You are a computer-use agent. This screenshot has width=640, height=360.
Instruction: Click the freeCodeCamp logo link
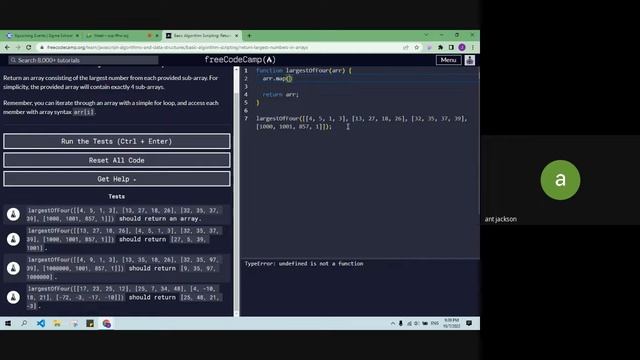(x=240, y=60)
